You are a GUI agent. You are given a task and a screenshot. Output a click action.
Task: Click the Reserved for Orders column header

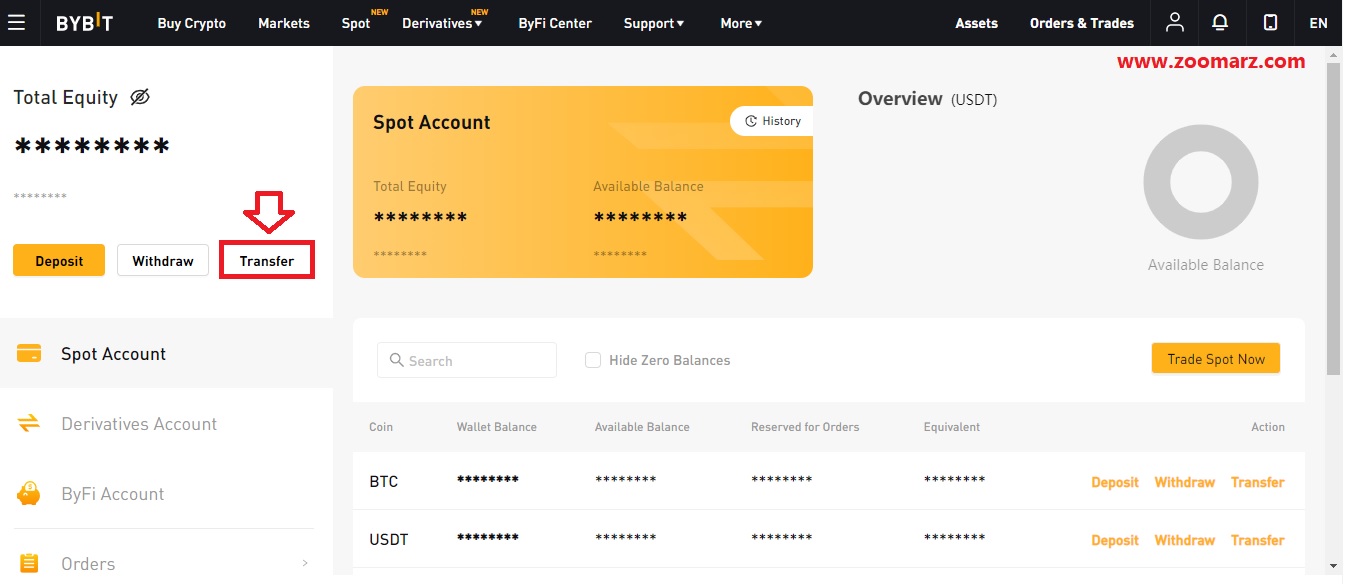[x=805, y=427]
